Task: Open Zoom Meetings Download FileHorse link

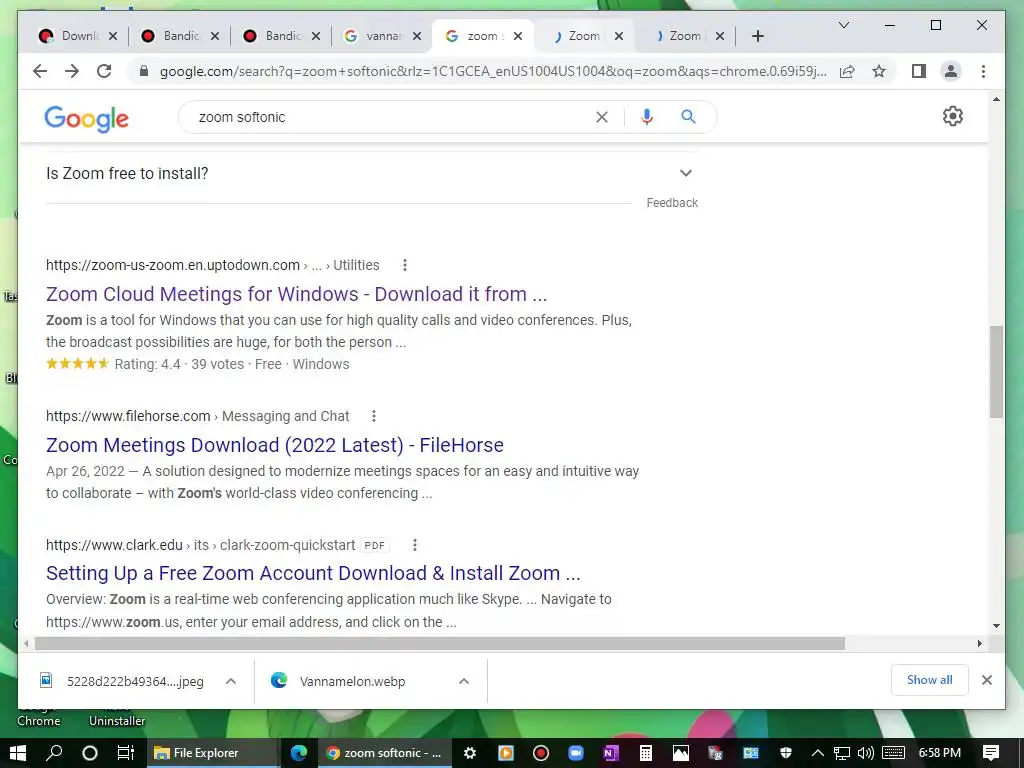Action: click(275, 445)
